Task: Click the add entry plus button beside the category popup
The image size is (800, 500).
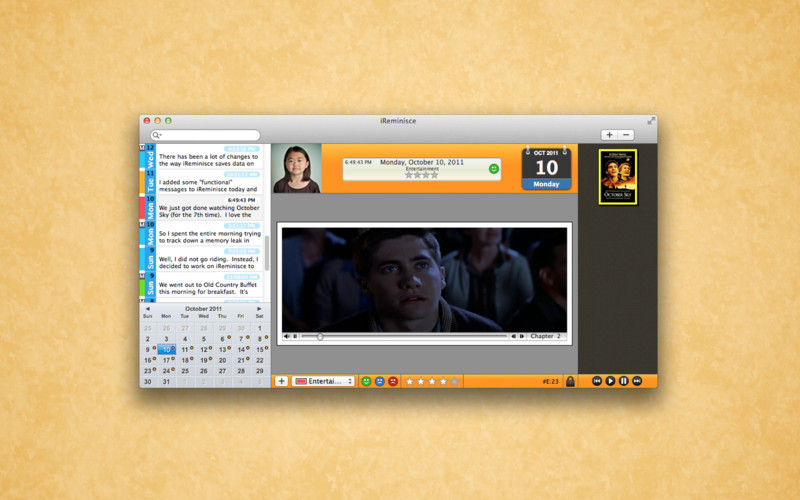Action: tap(281, 381)
